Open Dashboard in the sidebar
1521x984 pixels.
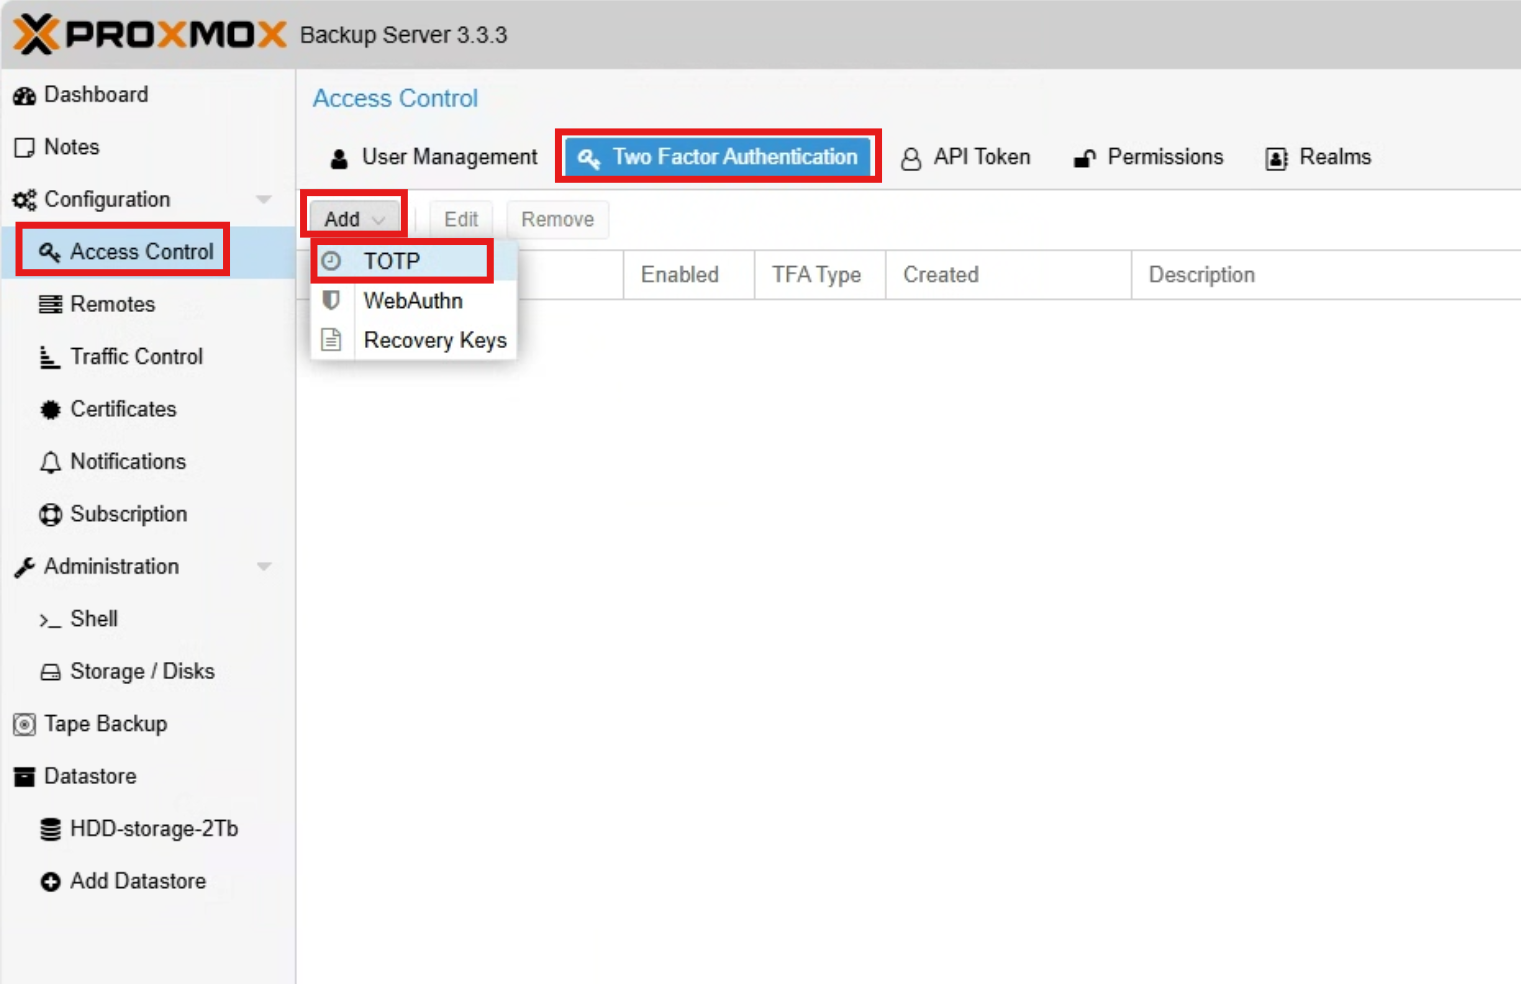pos(148,95)
